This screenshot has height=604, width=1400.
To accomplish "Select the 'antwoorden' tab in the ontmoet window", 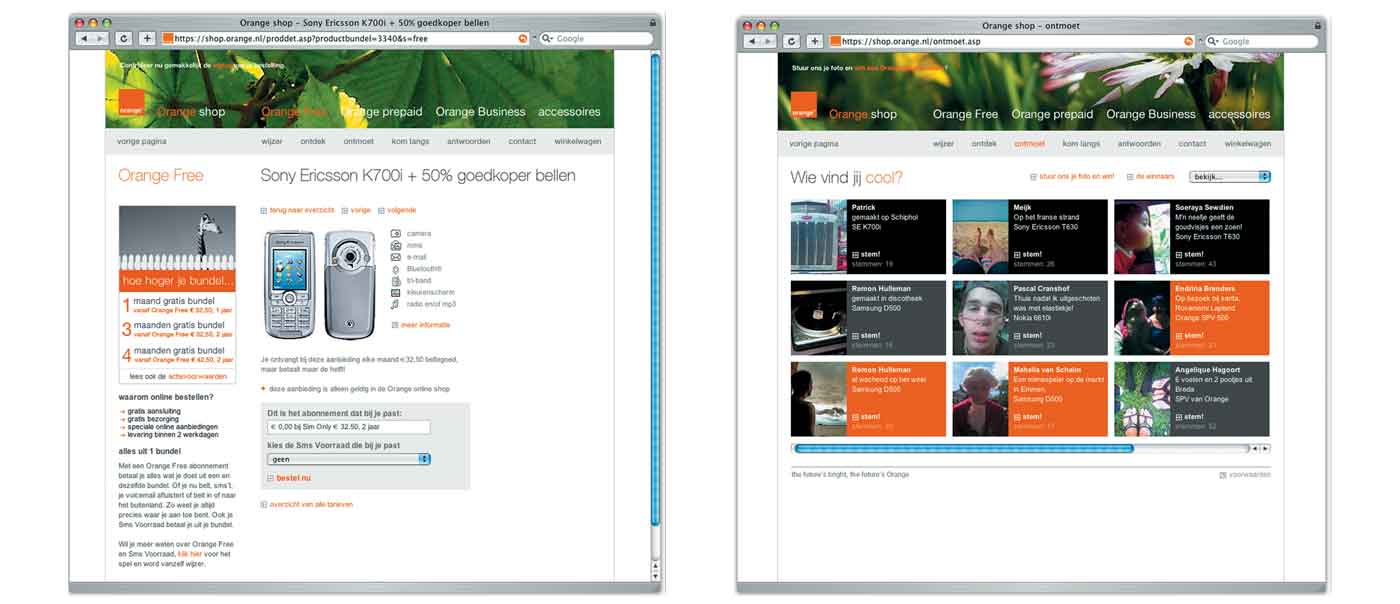I will (x=1139, y=144).
